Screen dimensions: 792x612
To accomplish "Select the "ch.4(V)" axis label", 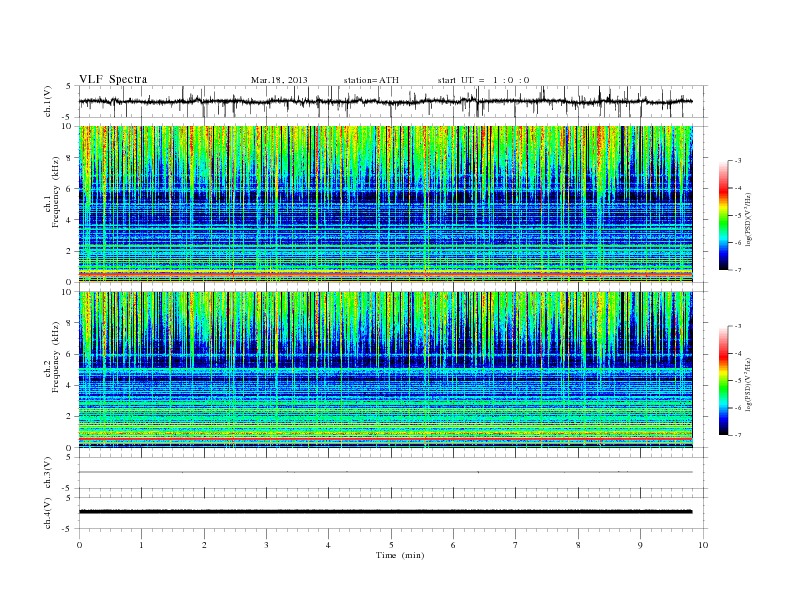I will pyautogui.click(x=48, y=513).
